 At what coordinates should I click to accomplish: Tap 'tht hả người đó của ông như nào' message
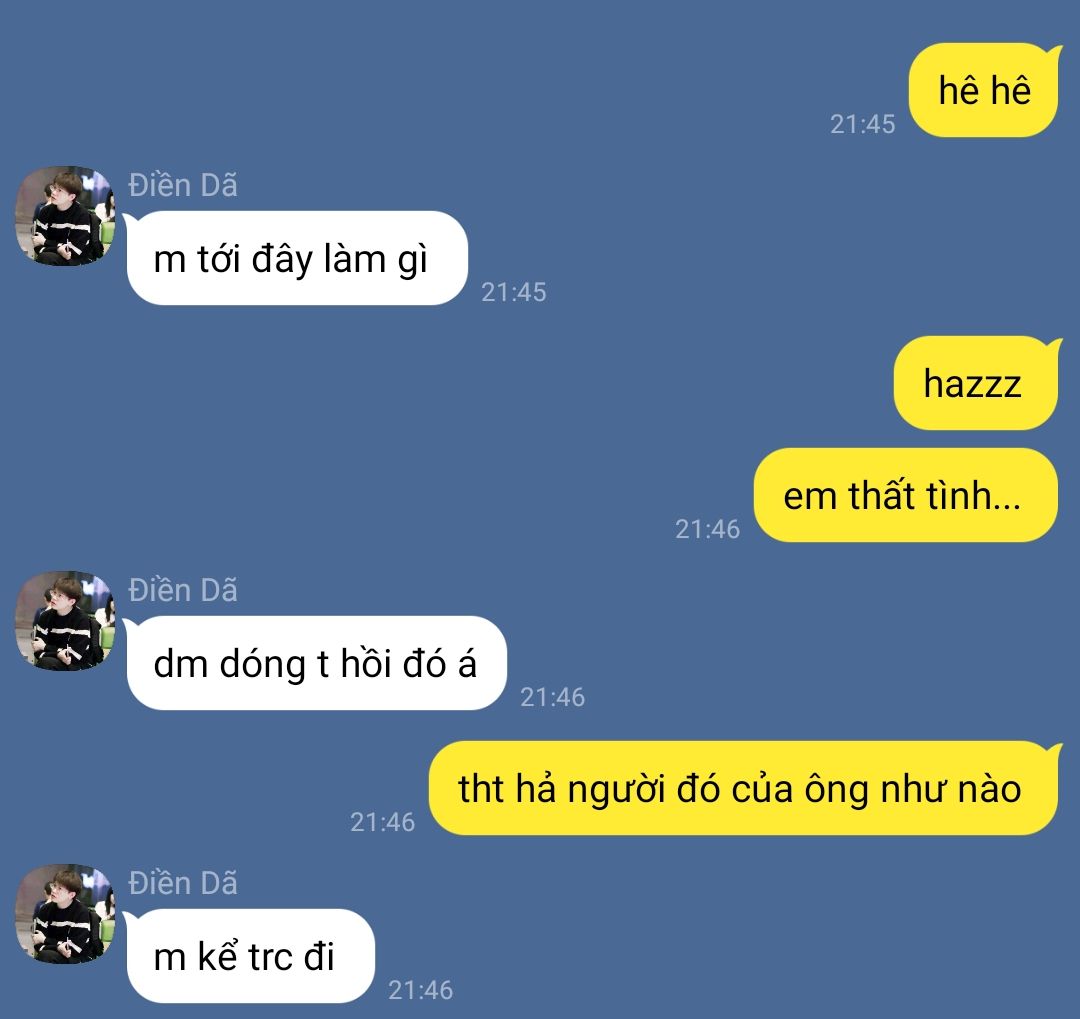(743, 788)
